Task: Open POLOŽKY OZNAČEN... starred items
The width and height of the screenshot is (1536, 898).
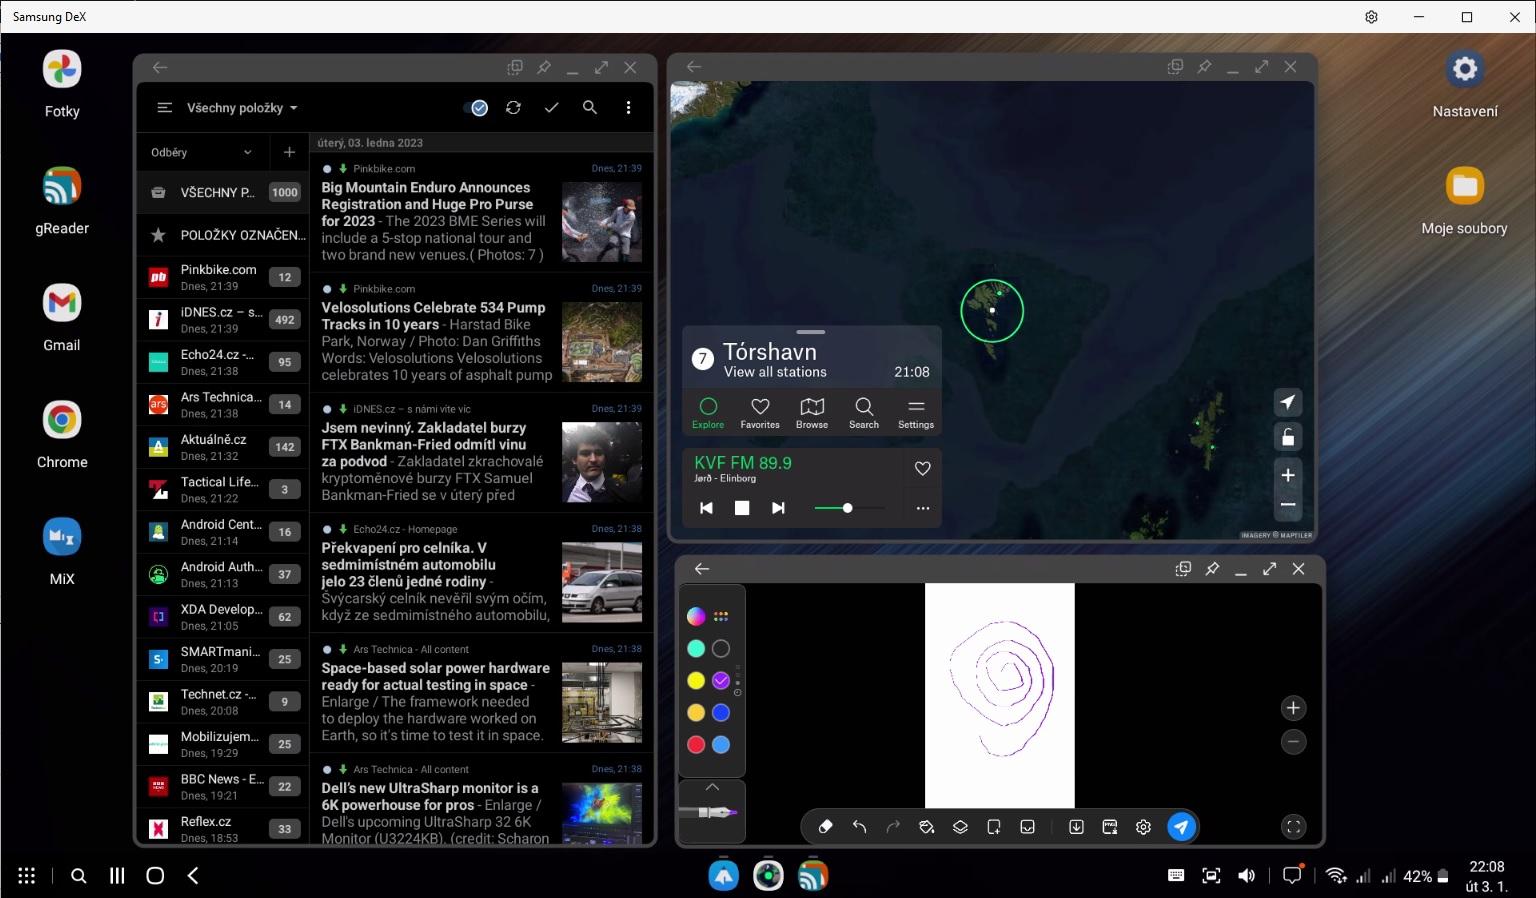Action: pyautogui.click(x=221, y=235)
